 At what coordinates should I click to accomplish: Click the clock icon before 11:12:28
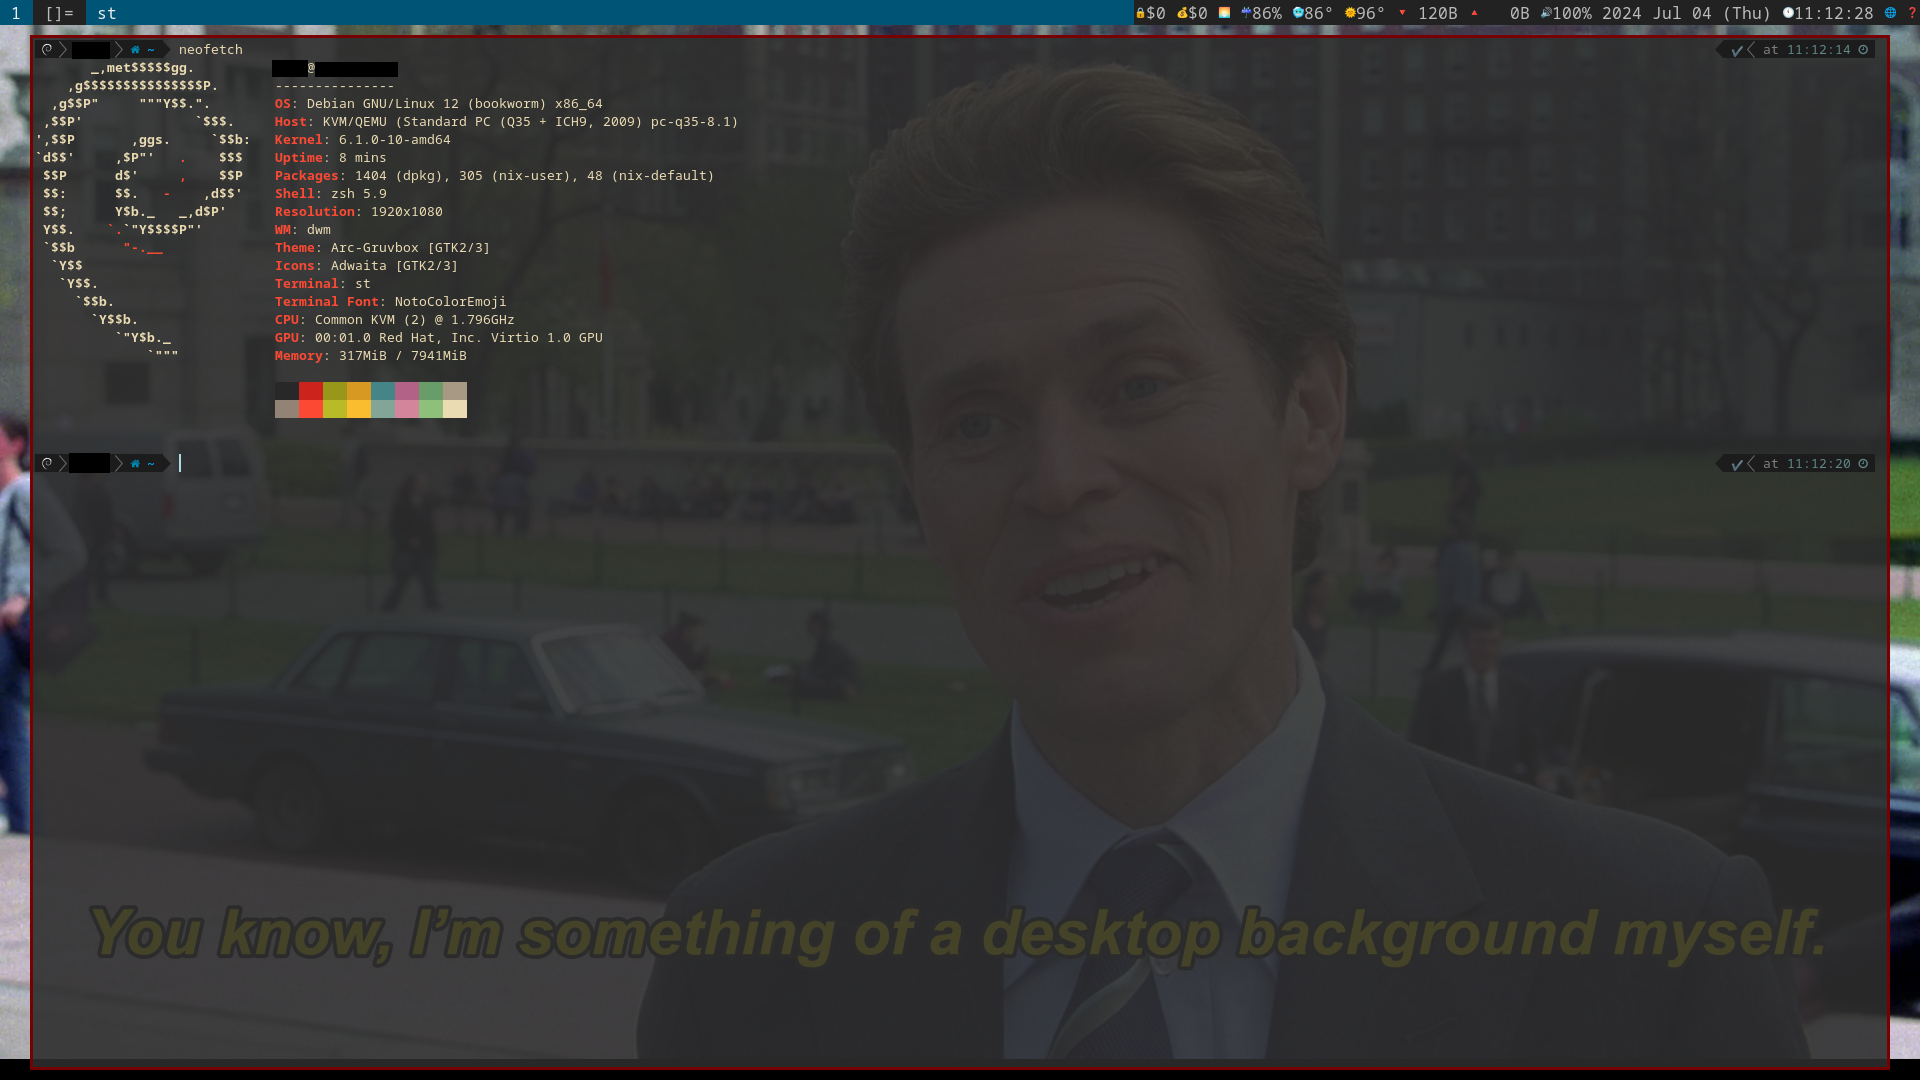[x=1789, y=13]
